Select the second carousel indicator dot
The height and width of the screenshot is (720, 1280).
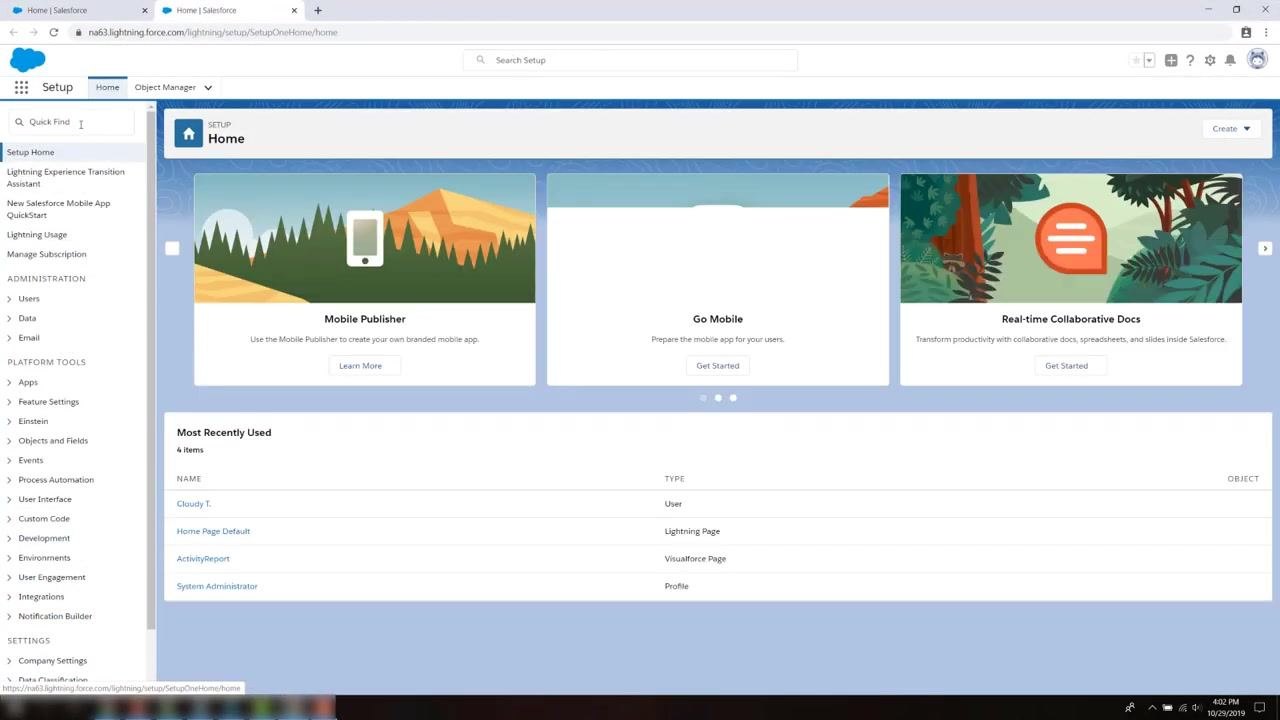[718, 398]
